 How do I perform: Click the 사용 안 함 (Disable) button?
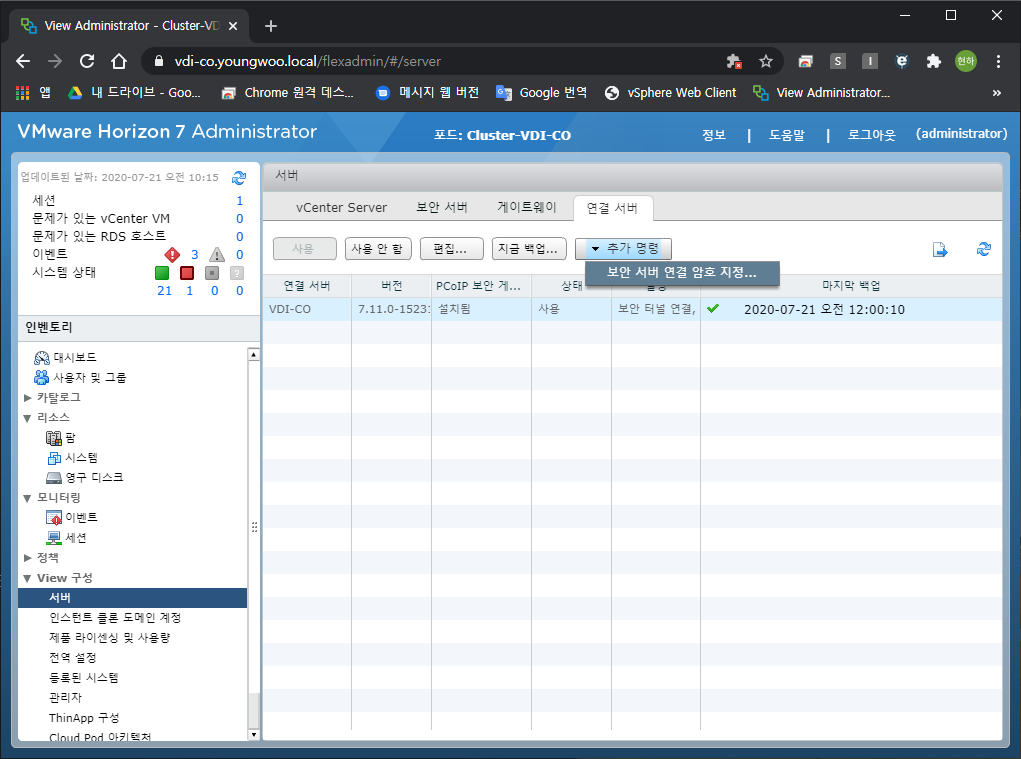(x=378, y=249)
